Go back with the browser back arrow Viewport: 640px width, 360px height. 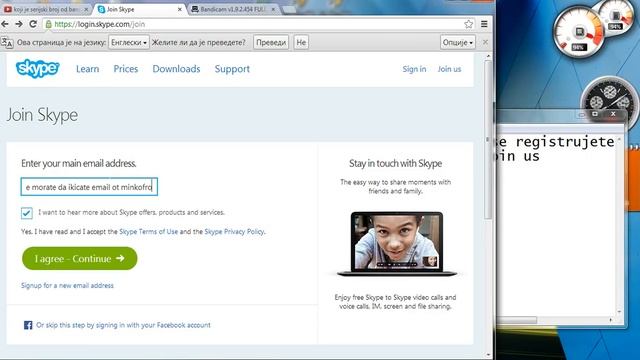(x=5, y=24)
